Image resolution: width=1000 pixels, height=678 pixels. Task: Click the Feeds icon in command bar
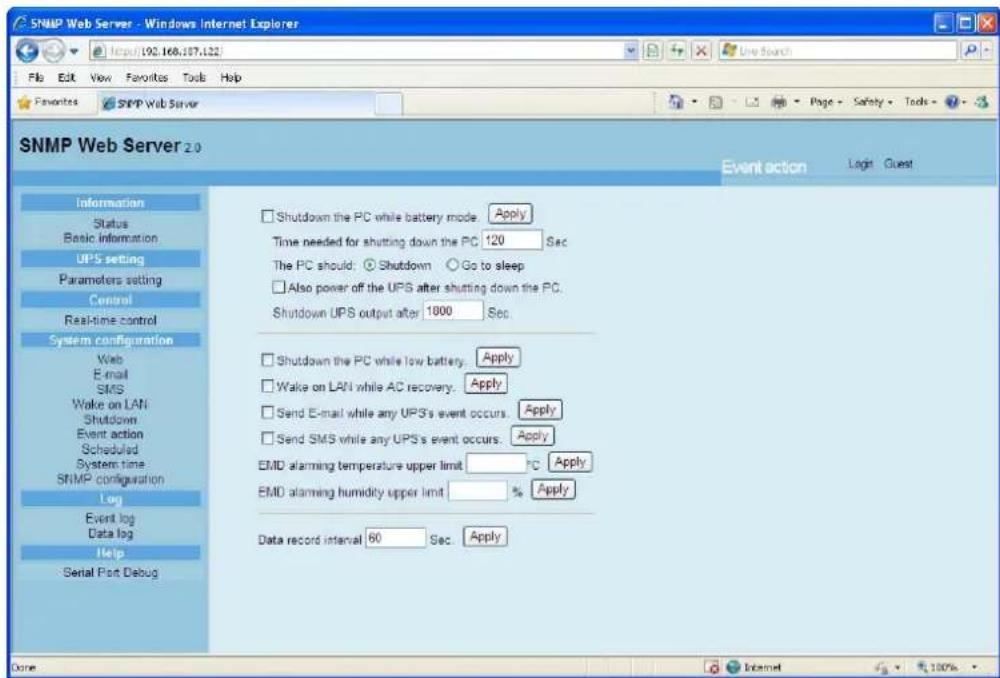(x=717, y=101)
